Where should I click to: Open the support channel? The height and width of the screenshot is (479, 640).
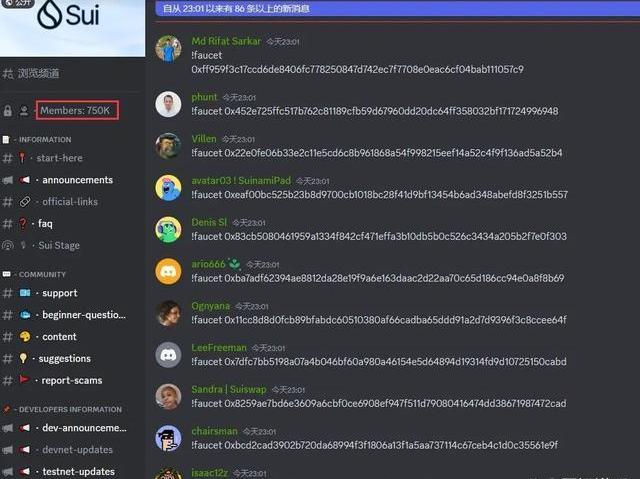(60, 293)
